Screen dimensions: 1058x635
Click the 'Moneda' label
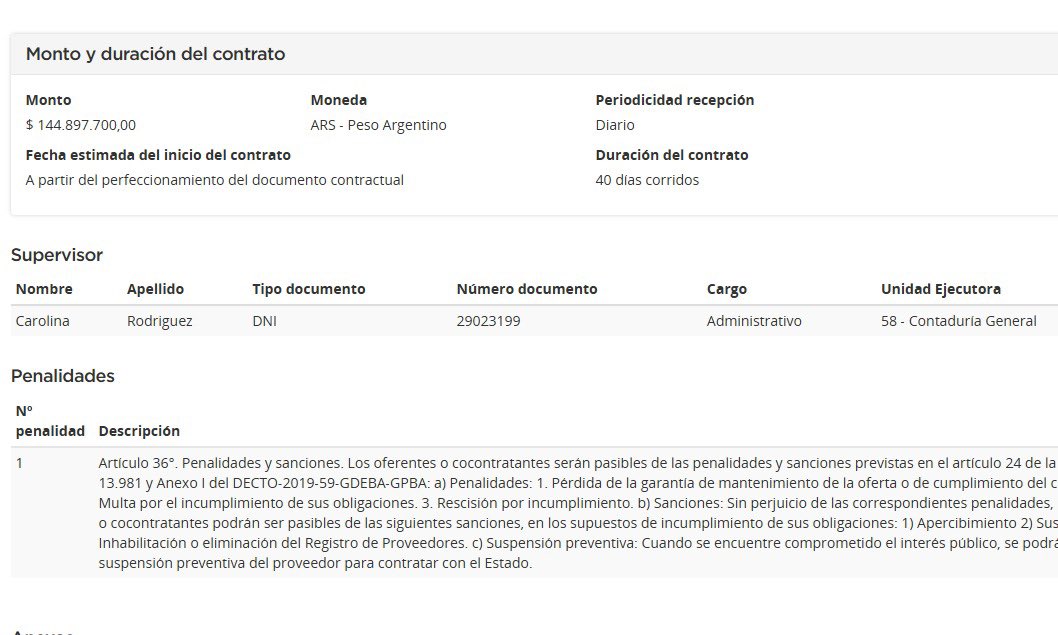(x=339, y=100)
